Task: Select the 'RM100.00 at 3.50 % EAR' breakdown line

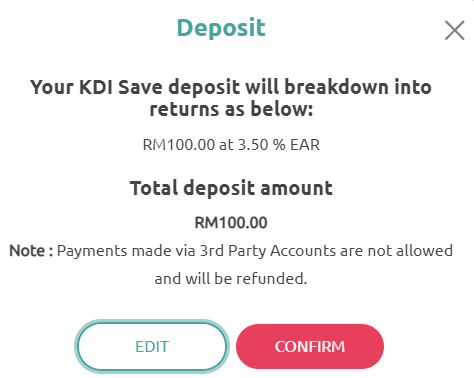Action: click(x=231, y=145)
